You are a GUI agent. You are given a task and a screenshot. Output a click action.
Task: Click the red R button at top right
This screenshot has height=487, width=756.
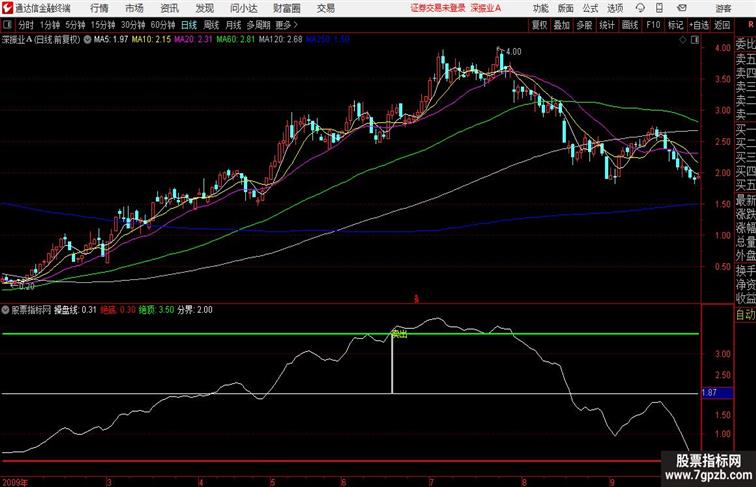(x=751, y=25)
